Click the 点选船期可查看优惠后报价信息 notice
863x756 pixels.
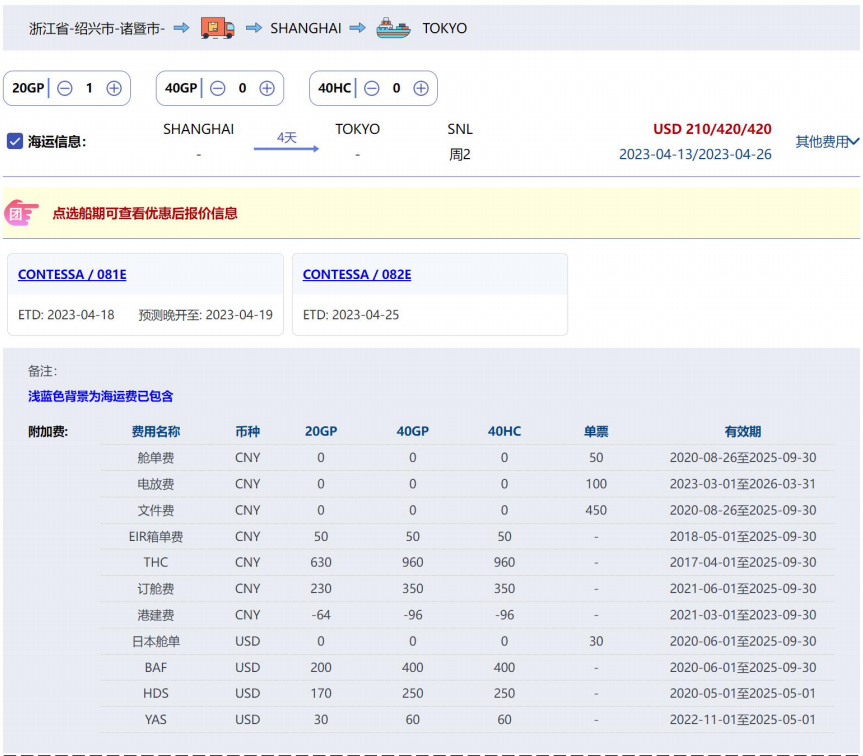145,213
